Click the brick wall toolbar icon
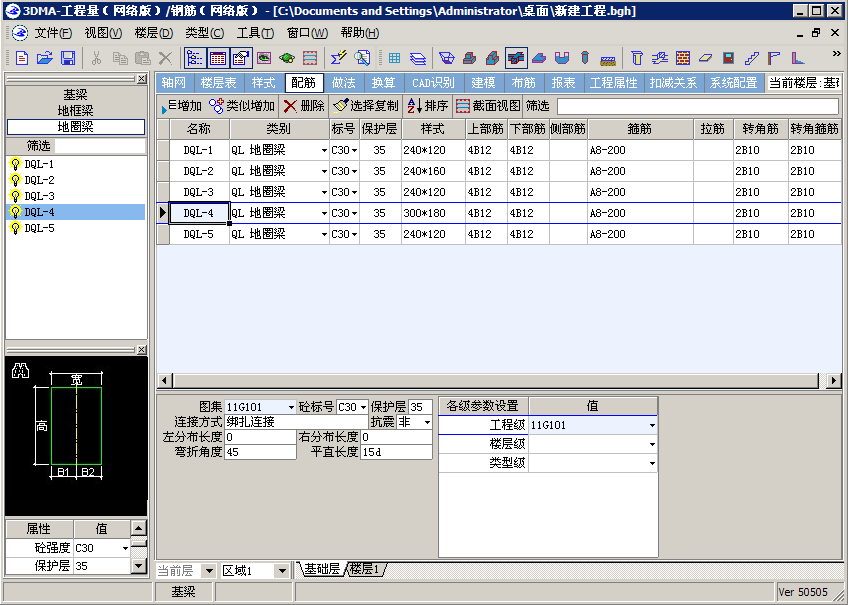 (683, 58)
